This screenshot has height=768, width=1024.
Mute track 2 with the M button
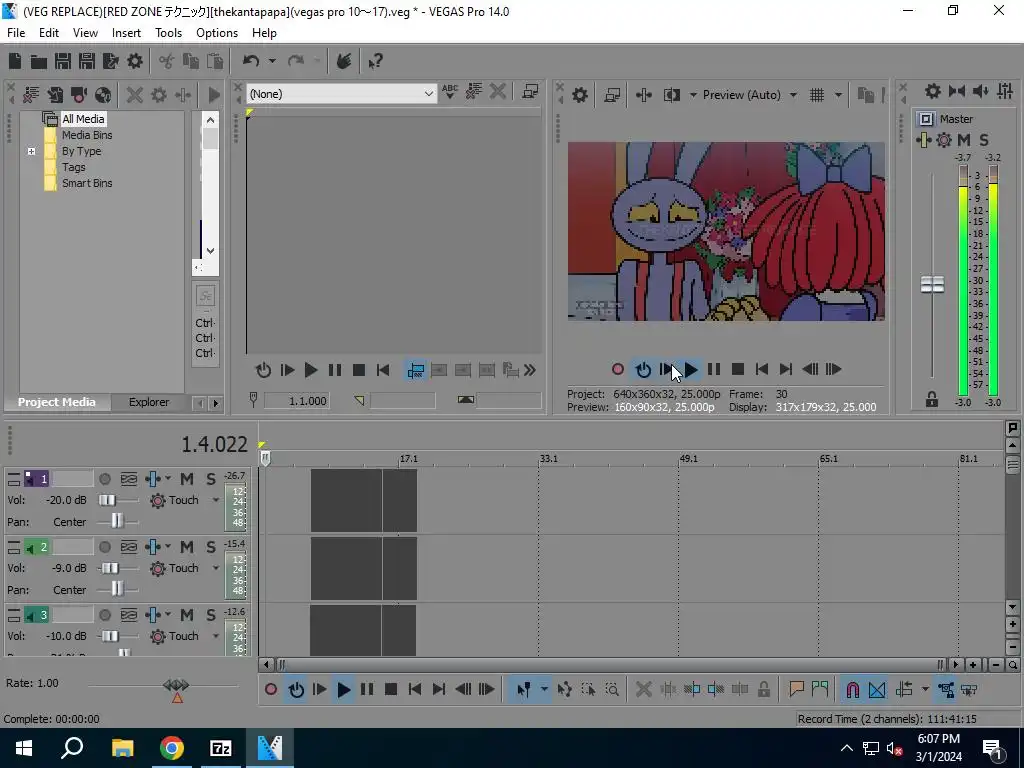point(187,547)
